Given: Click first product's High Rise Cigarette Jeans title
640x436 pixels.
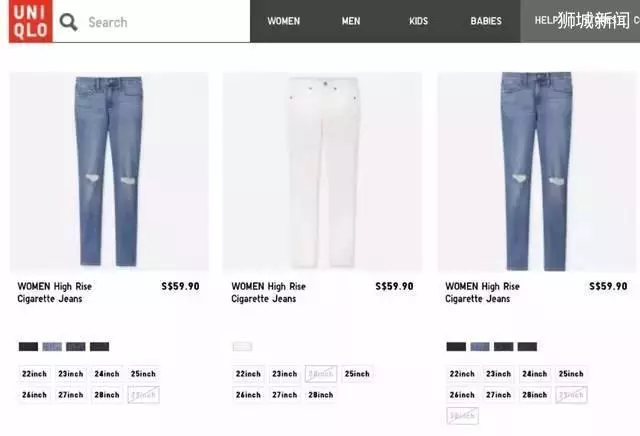Looking at the screenshot, I should [55, 292].
